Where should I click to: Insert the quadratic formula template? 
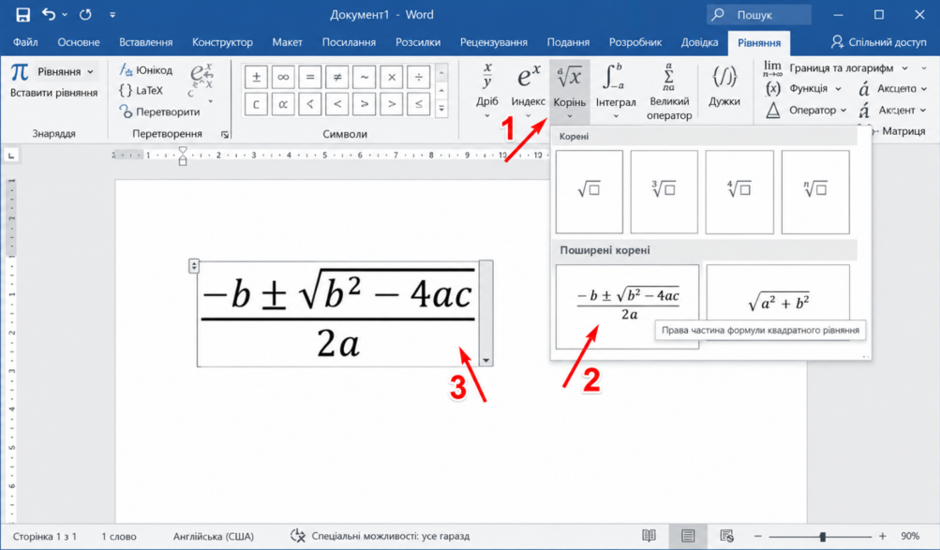(x=627, y=306)
